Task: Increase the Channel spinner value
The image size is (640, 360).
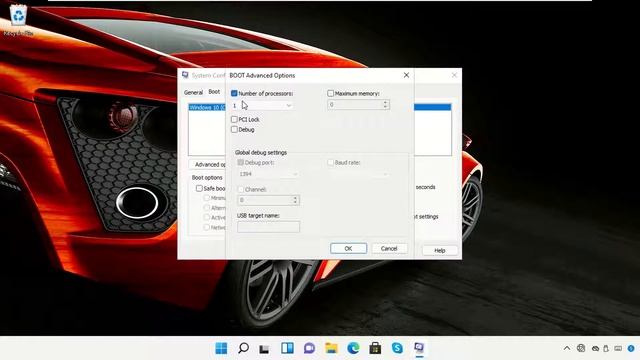Action: pyautogui.click(x=295, y=198)
